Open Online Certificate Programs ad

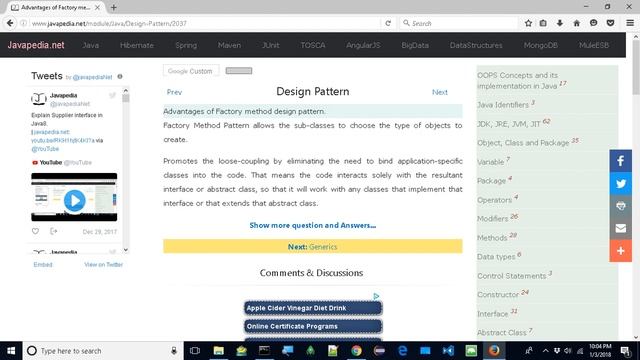click(313, 327)
